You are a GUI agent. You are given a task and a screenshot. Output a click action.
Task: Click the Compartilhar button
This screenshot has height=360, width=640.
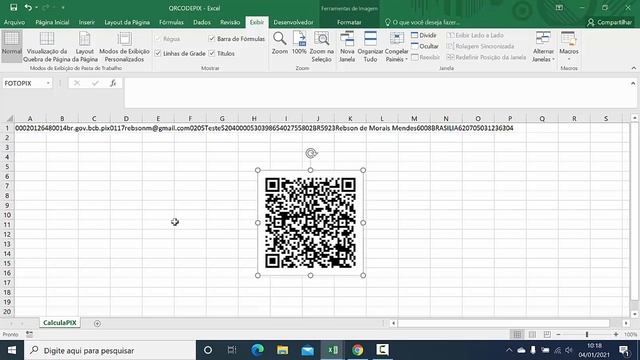click(x=609, y=22)
